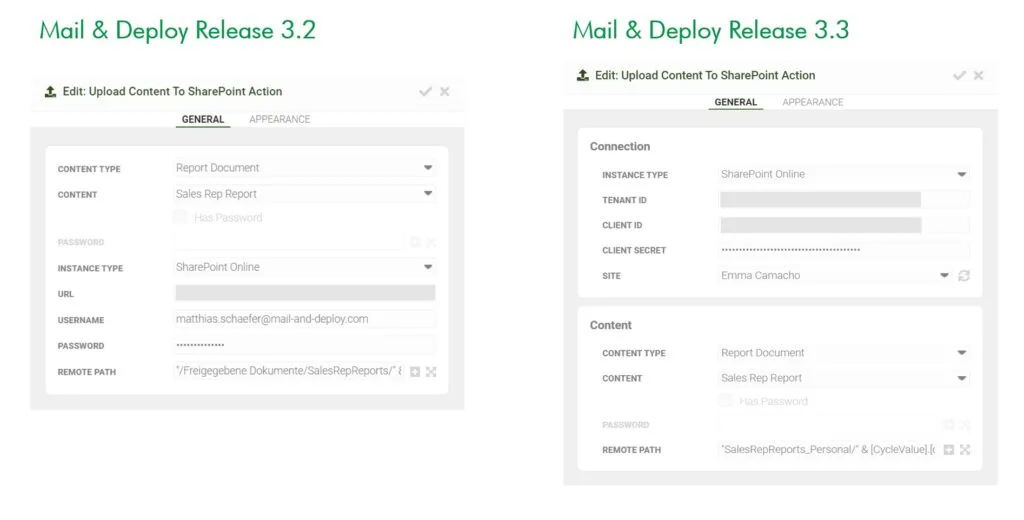Open Instance Type dropdown in Release 3.2

[305, 267]
